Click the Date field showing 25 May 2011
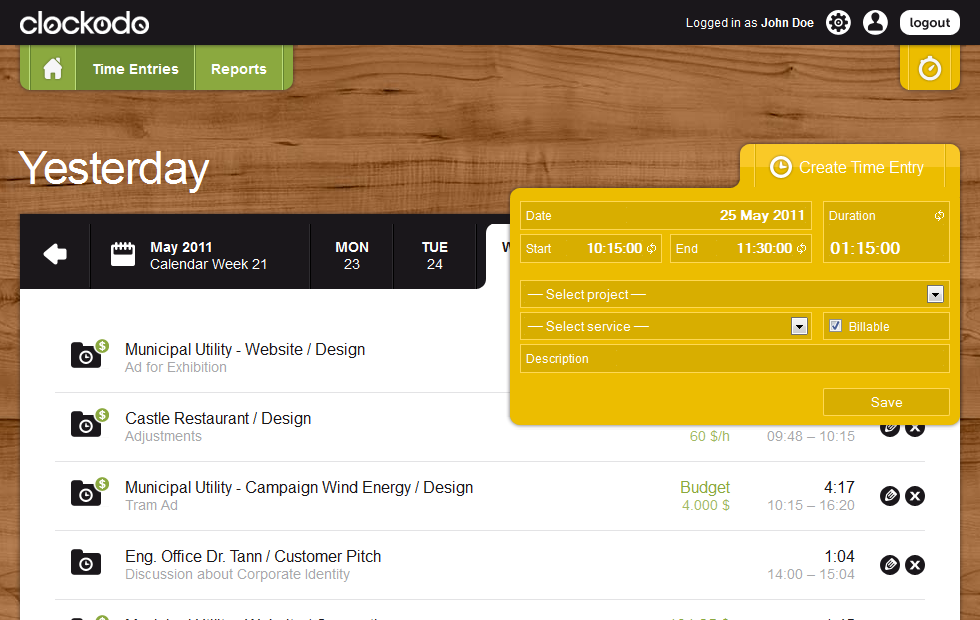 [x=666, y=216]
